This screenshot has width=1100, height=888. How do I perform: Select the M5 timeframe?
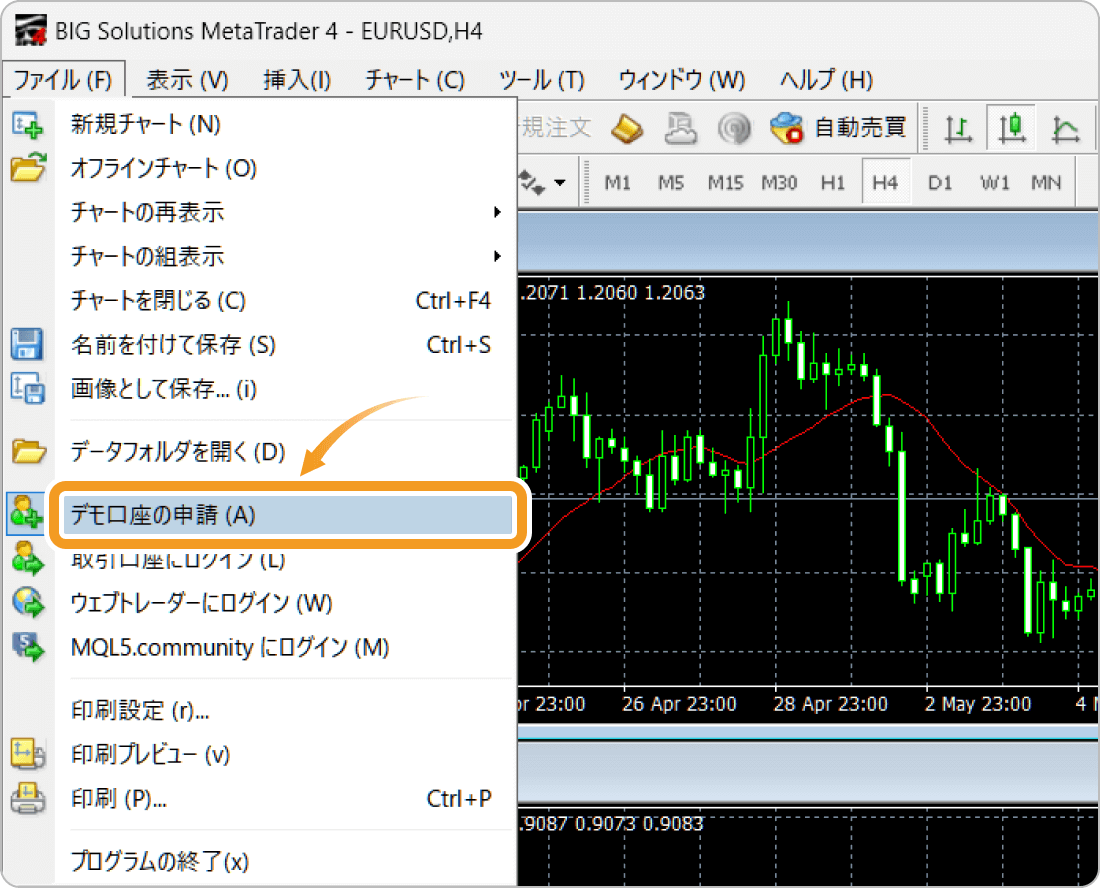[x=671, y=183]
